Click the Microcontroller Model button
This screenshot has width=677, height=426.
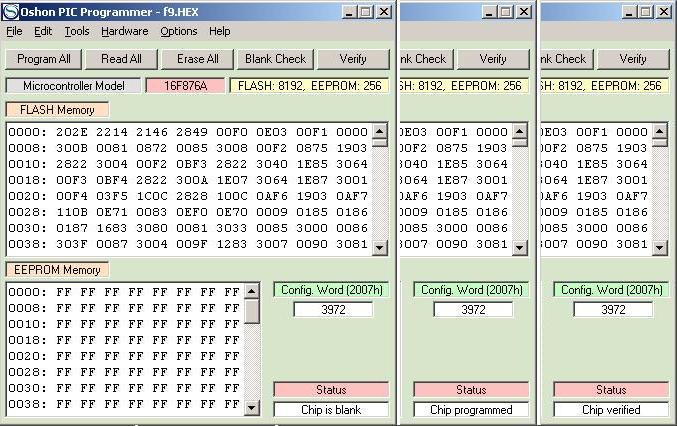pyautogui.click(x=73, y=86)
